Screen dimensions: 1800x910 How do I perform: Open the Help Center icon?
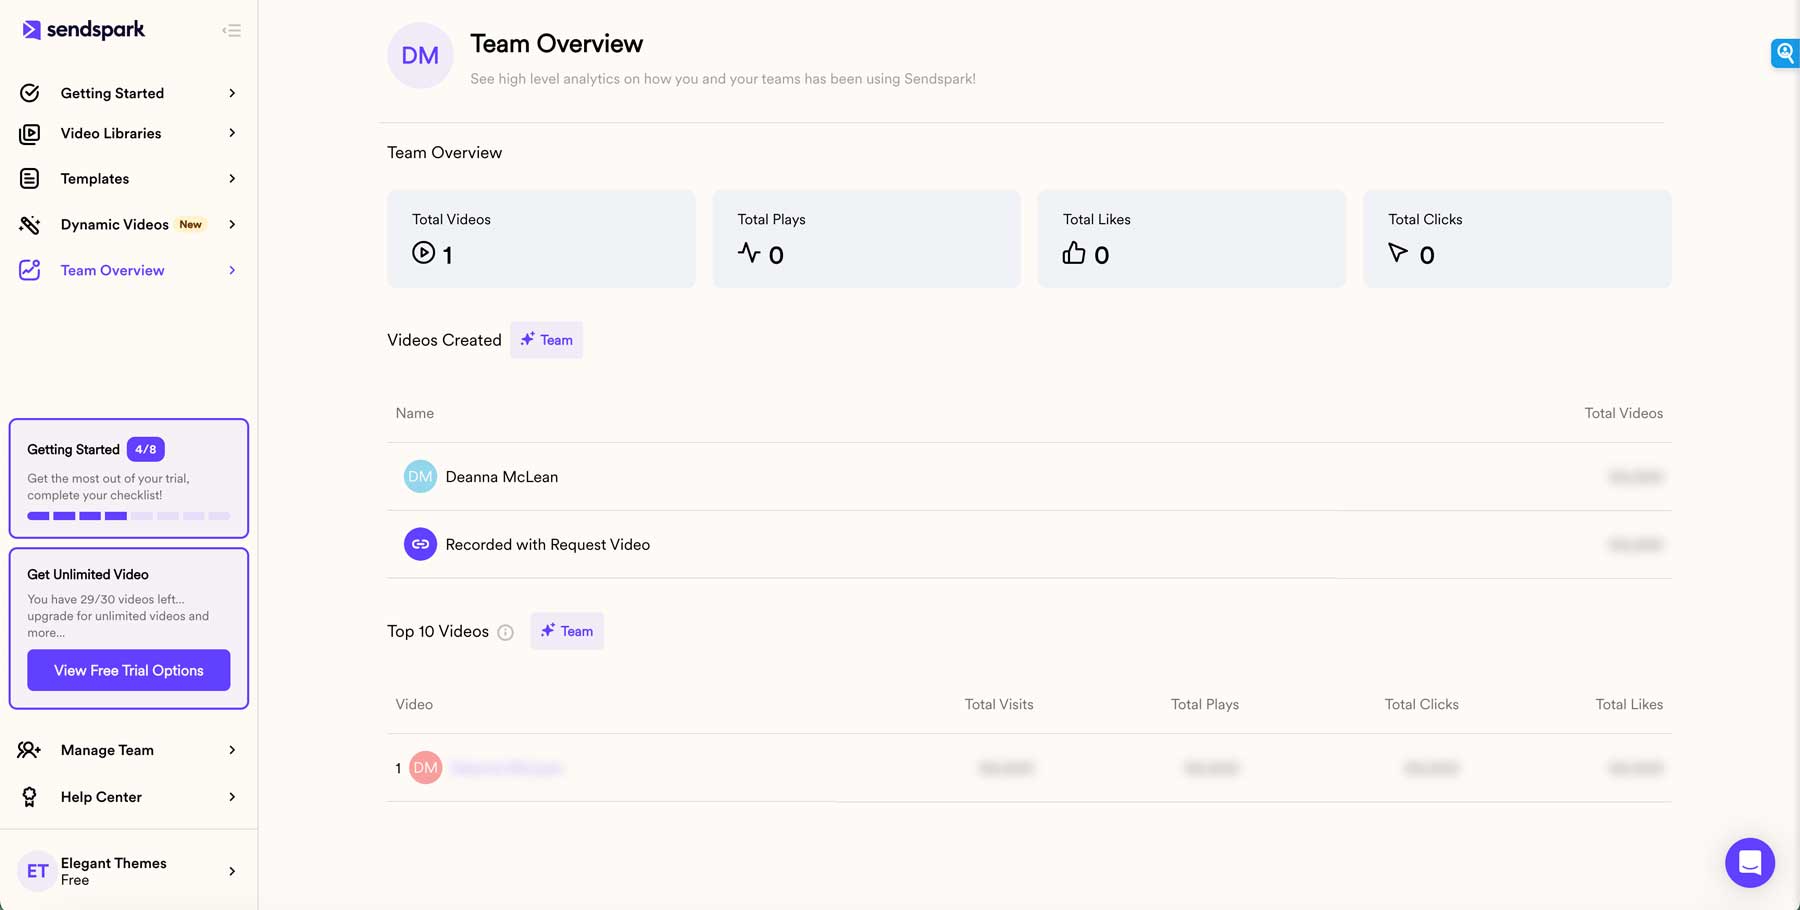click(x=30, y=797)
